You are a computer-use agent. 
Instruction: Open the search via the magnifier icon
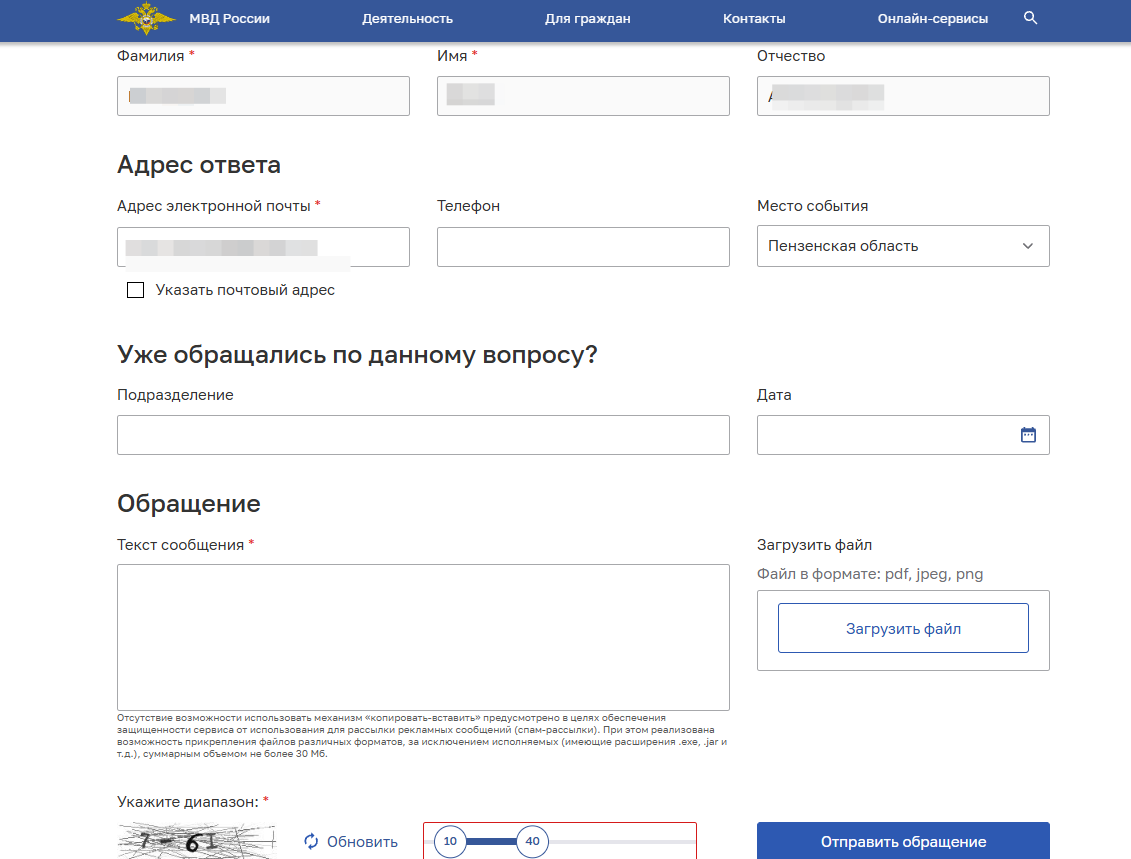coord(1030,17)
